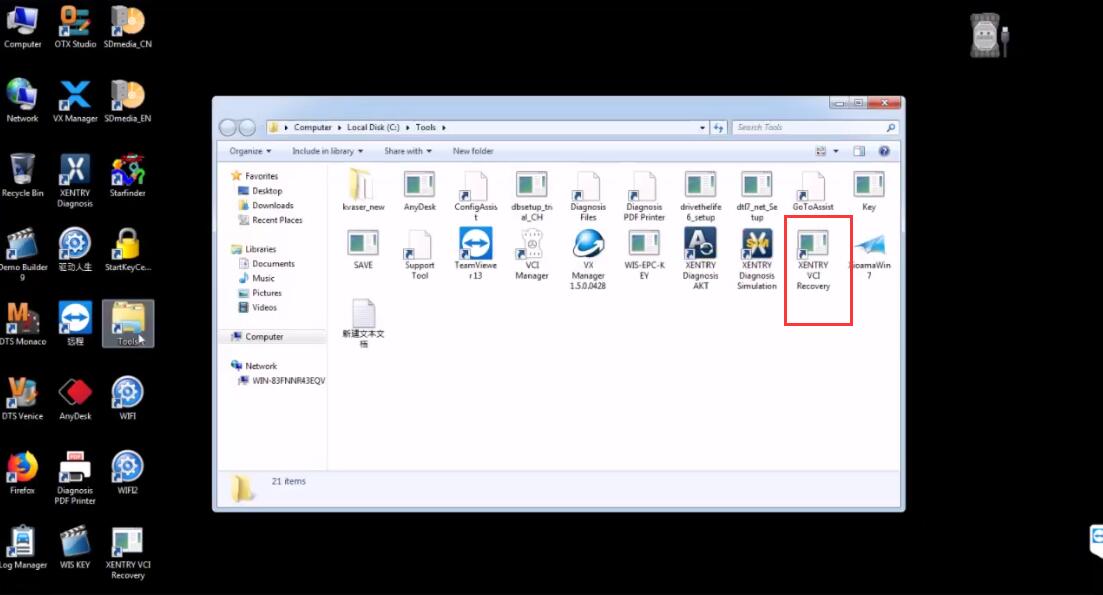
Task: Select Computer in navigation pane
Action: tap(257, 337)
